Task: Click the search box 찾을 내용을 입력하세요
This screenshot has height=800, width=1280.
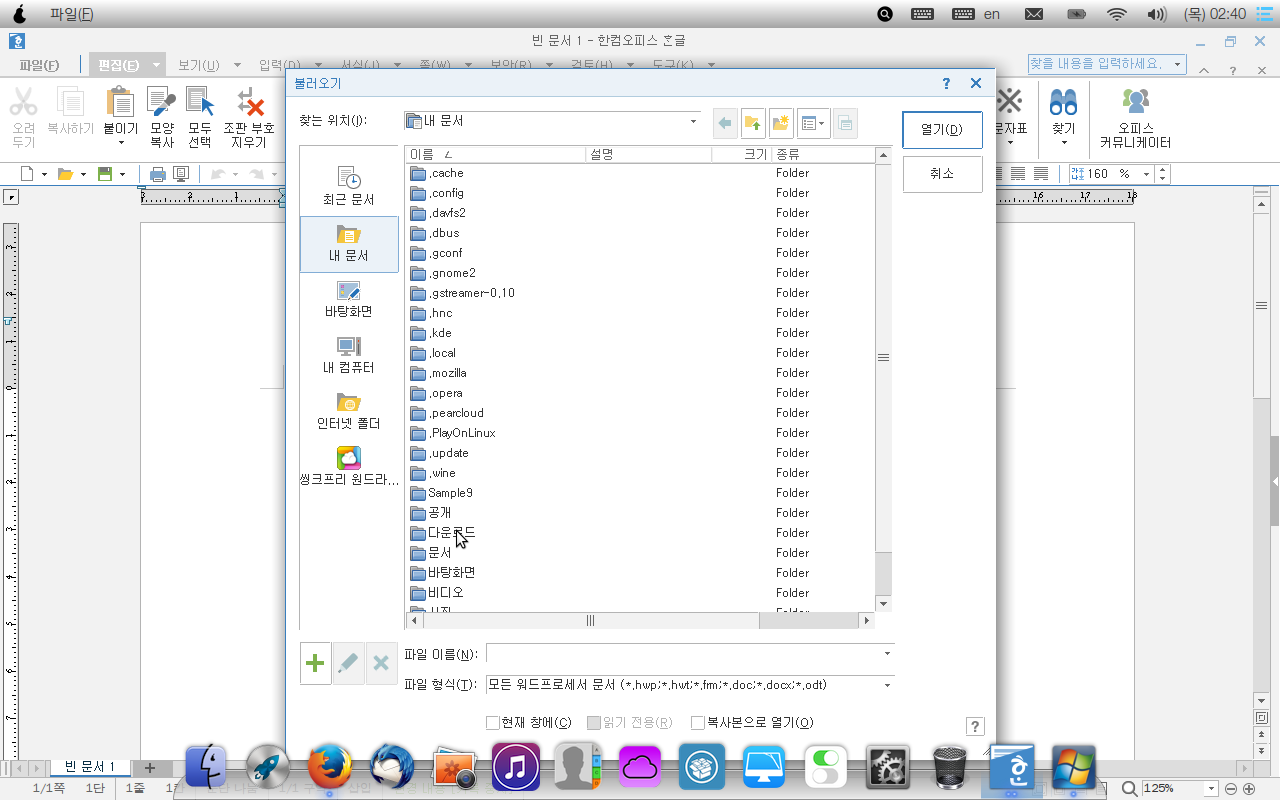Action: point(1099,63)
